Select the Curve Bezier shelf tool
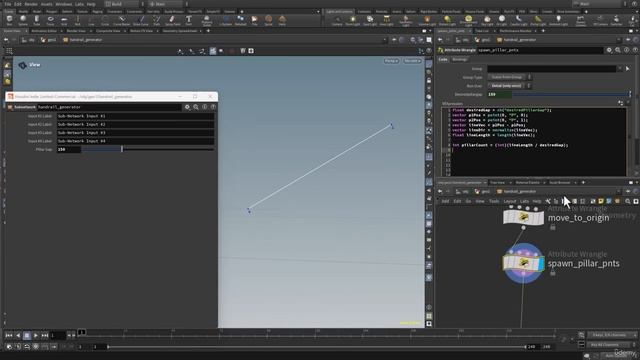 tap(122, 20)
